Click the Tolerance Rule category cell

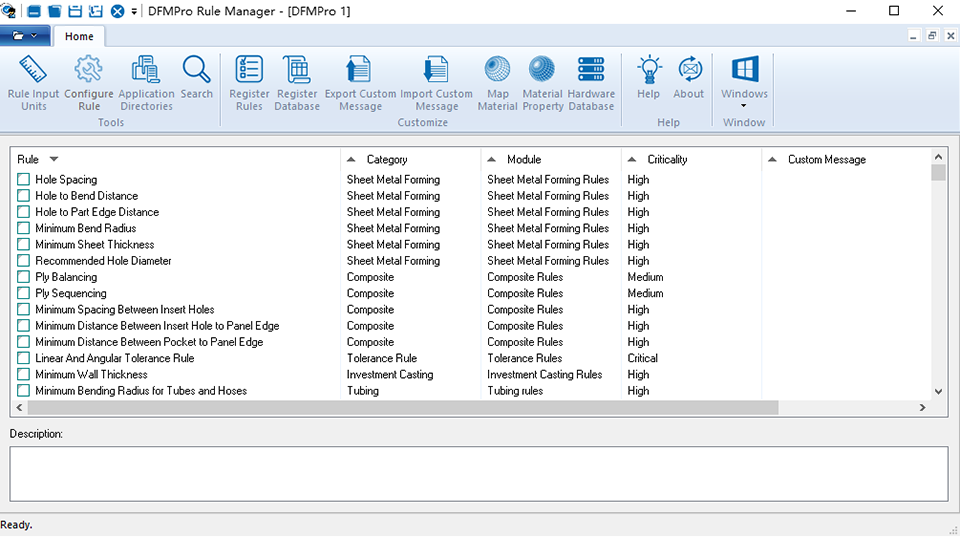(x=381, y=358)
